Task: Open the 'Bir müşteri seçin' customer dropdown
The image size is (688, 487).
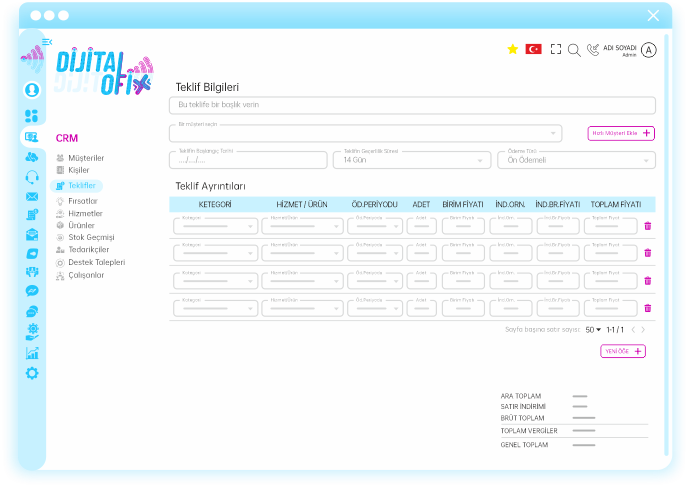Action: click(366, 132)
